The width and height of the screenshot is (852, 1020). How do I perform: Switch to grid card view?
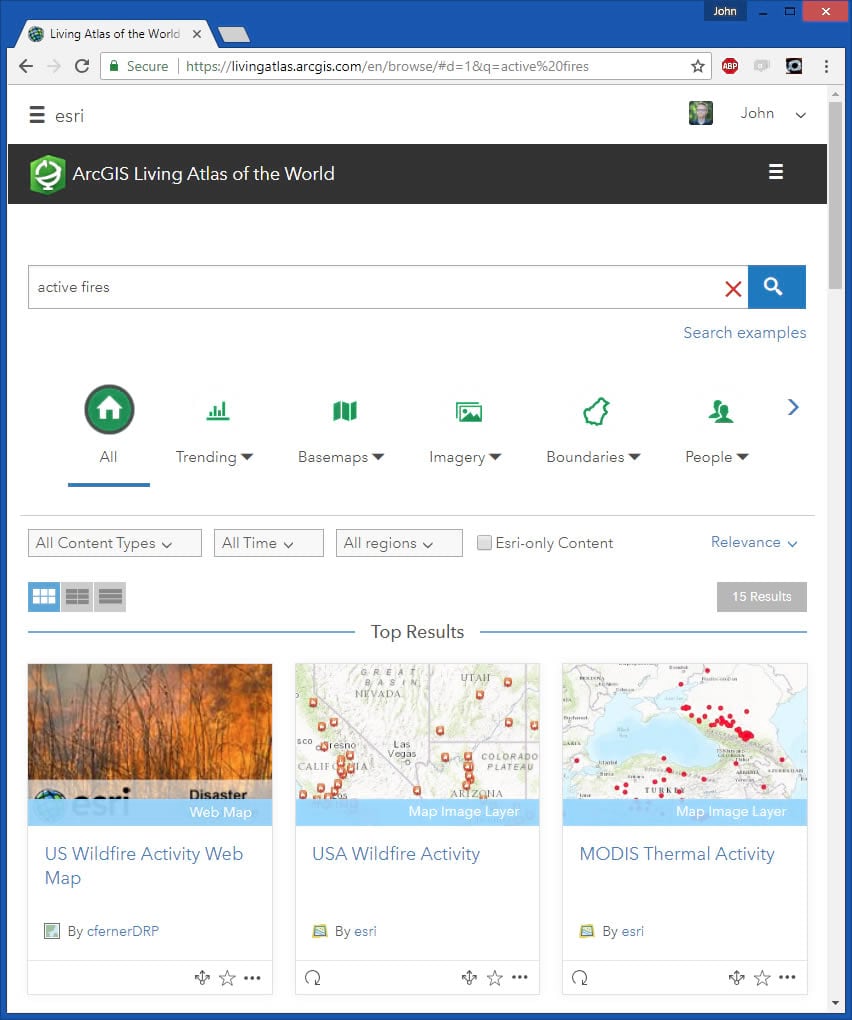pyautogui.click(x=44, y=597)
